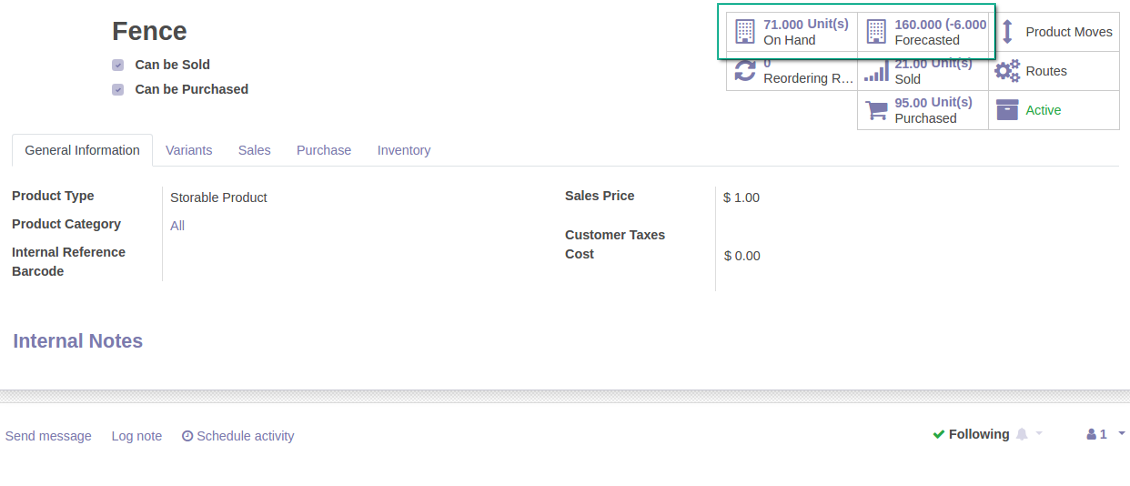Viewport: 1130px width, 486px height.
Task: Click the Active archive box icon
Action: tap(1007, 110)
